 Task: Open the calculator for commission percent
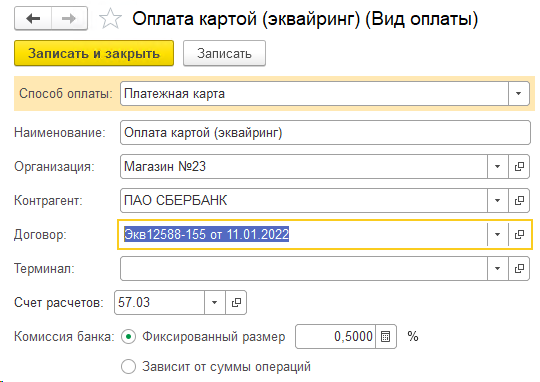click(x=386, y=337)
